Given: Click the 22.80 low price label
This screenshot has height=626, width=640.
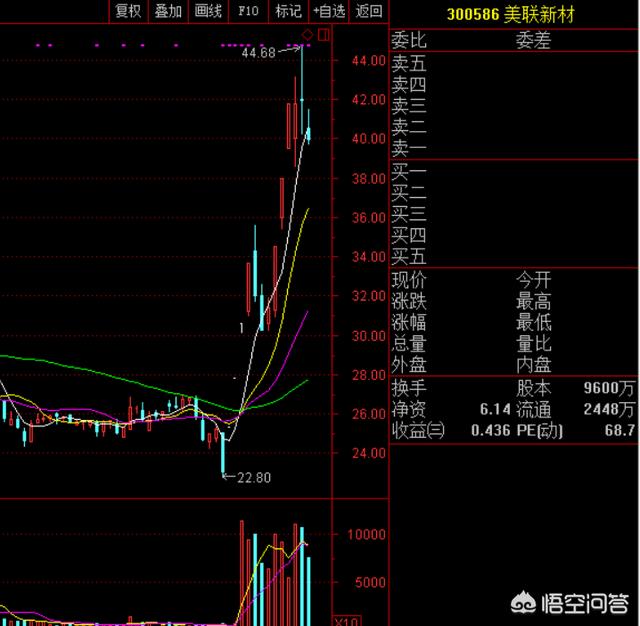Looking at the screenshot, I should [254, 477].
